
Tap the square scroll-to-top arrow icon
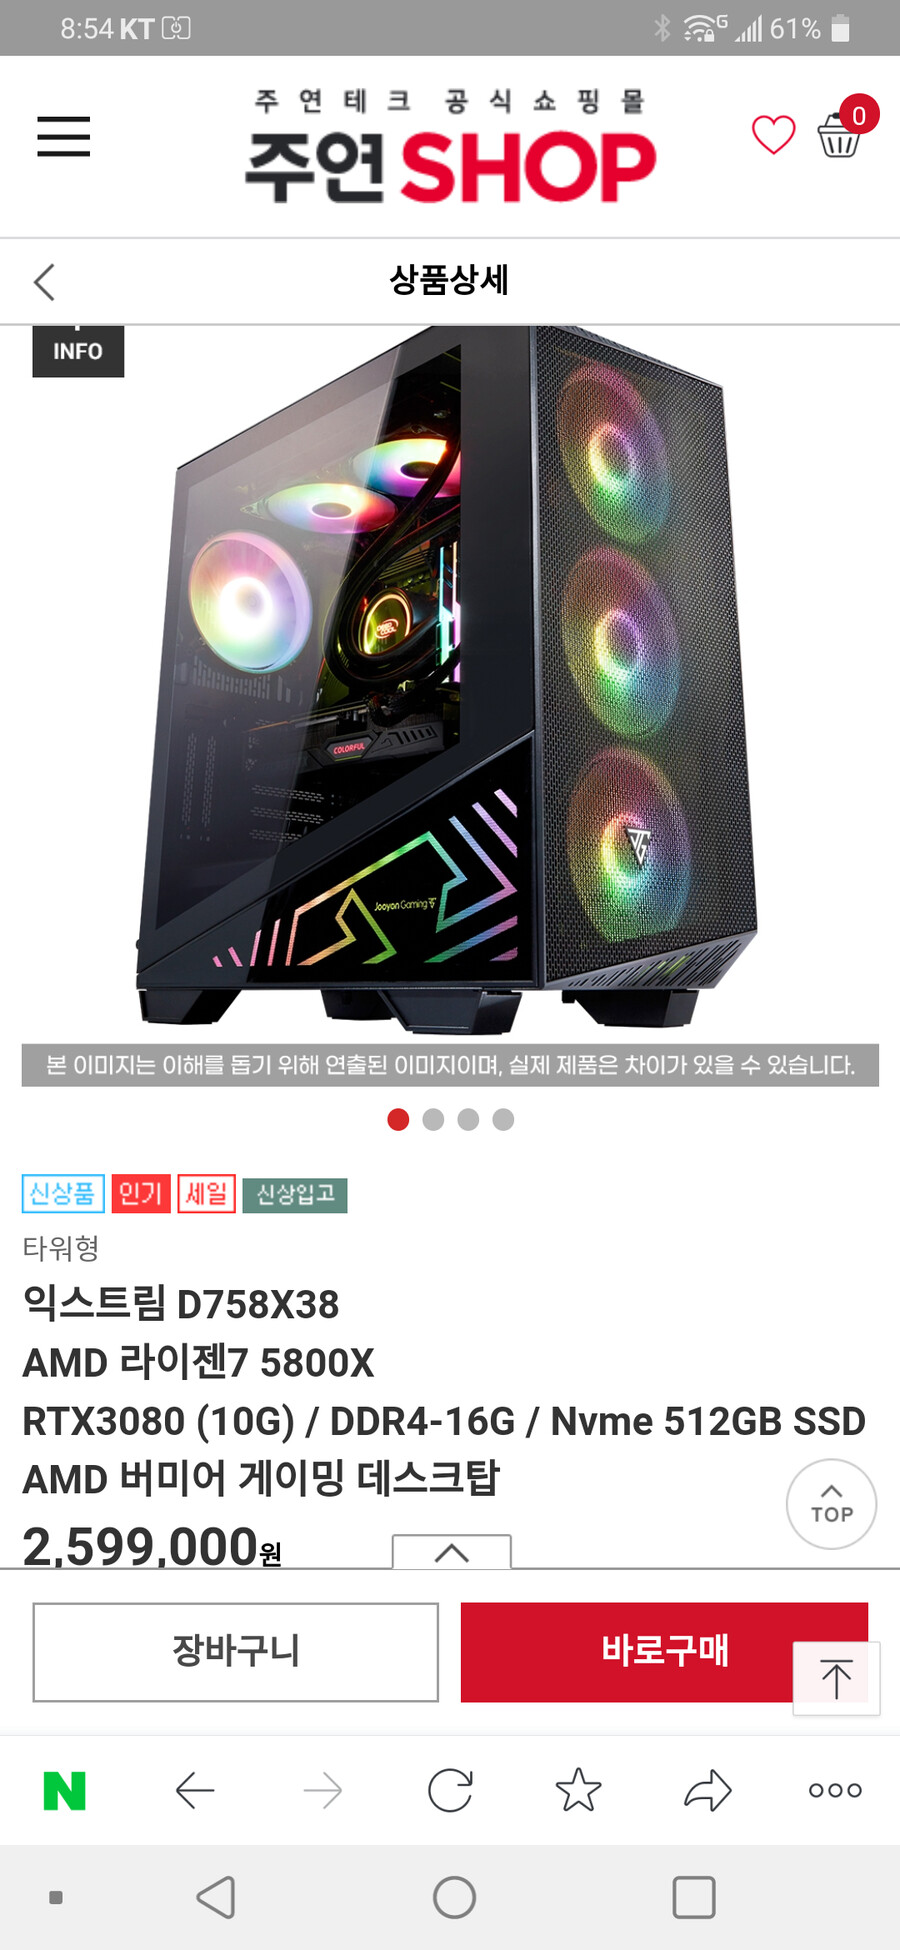(x=836, y=1679)
